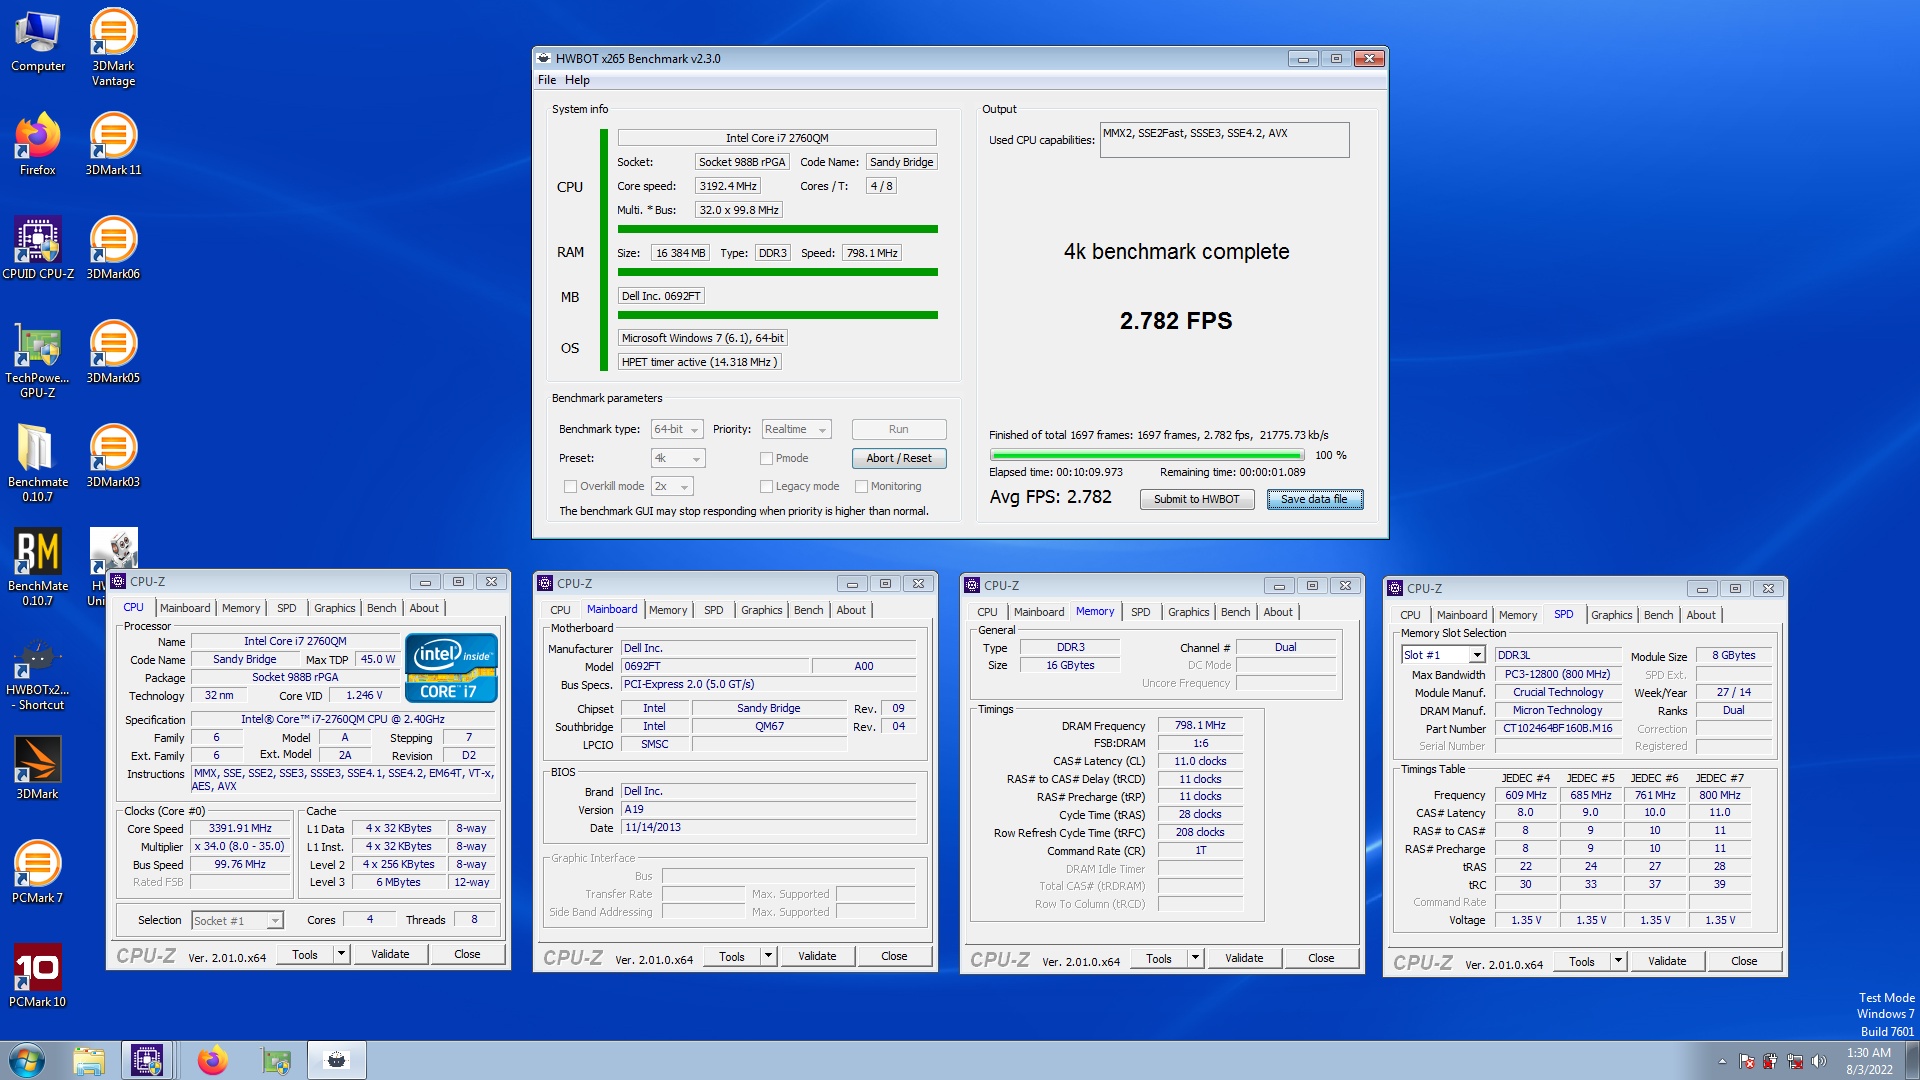Viewport: 1920px width, 1080px height.
Task: Click Close in CPU-Z SPD window
Action: [1744, 961]
